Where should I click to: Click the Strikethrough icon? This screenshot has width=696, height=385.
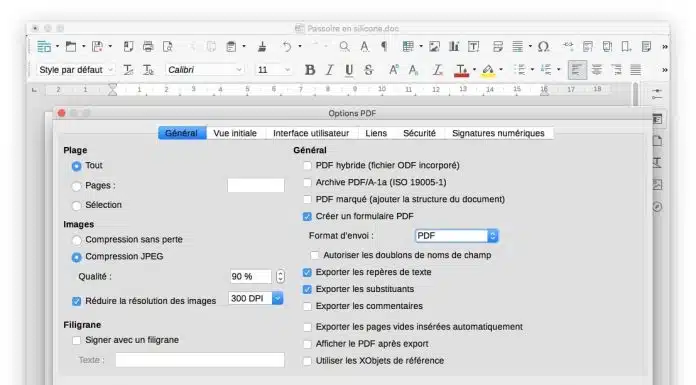pyautogui.click(x=368, y=70)
